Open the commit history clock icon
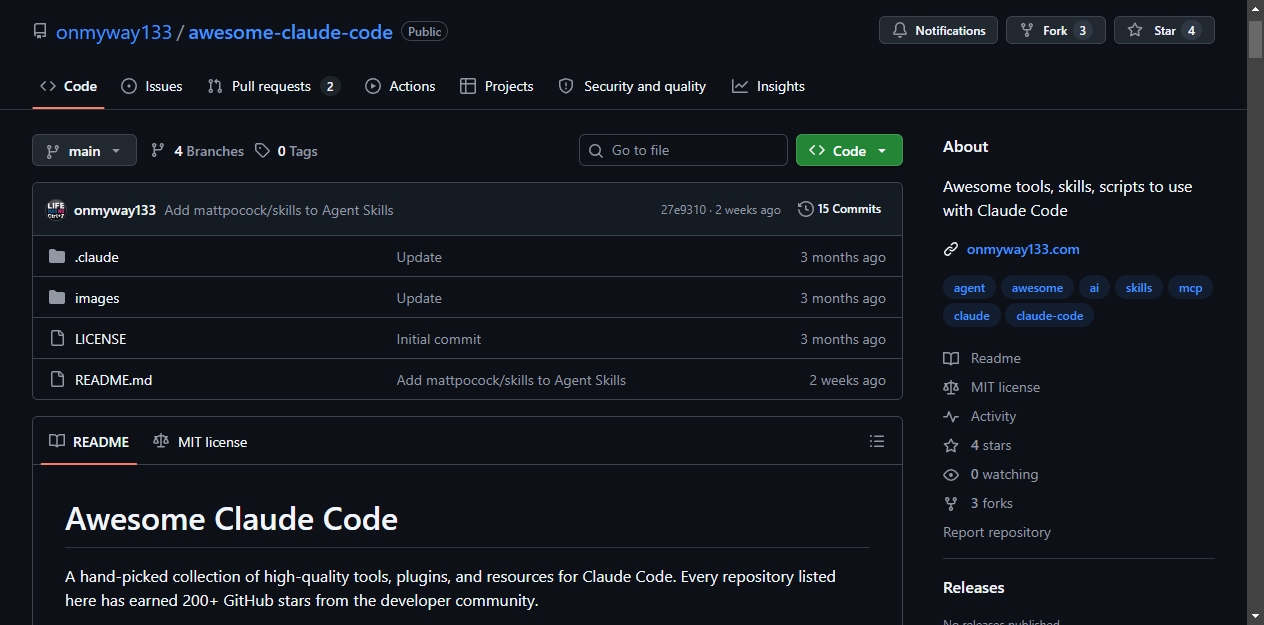1264x625 pixels. click(x=805, y=209)
